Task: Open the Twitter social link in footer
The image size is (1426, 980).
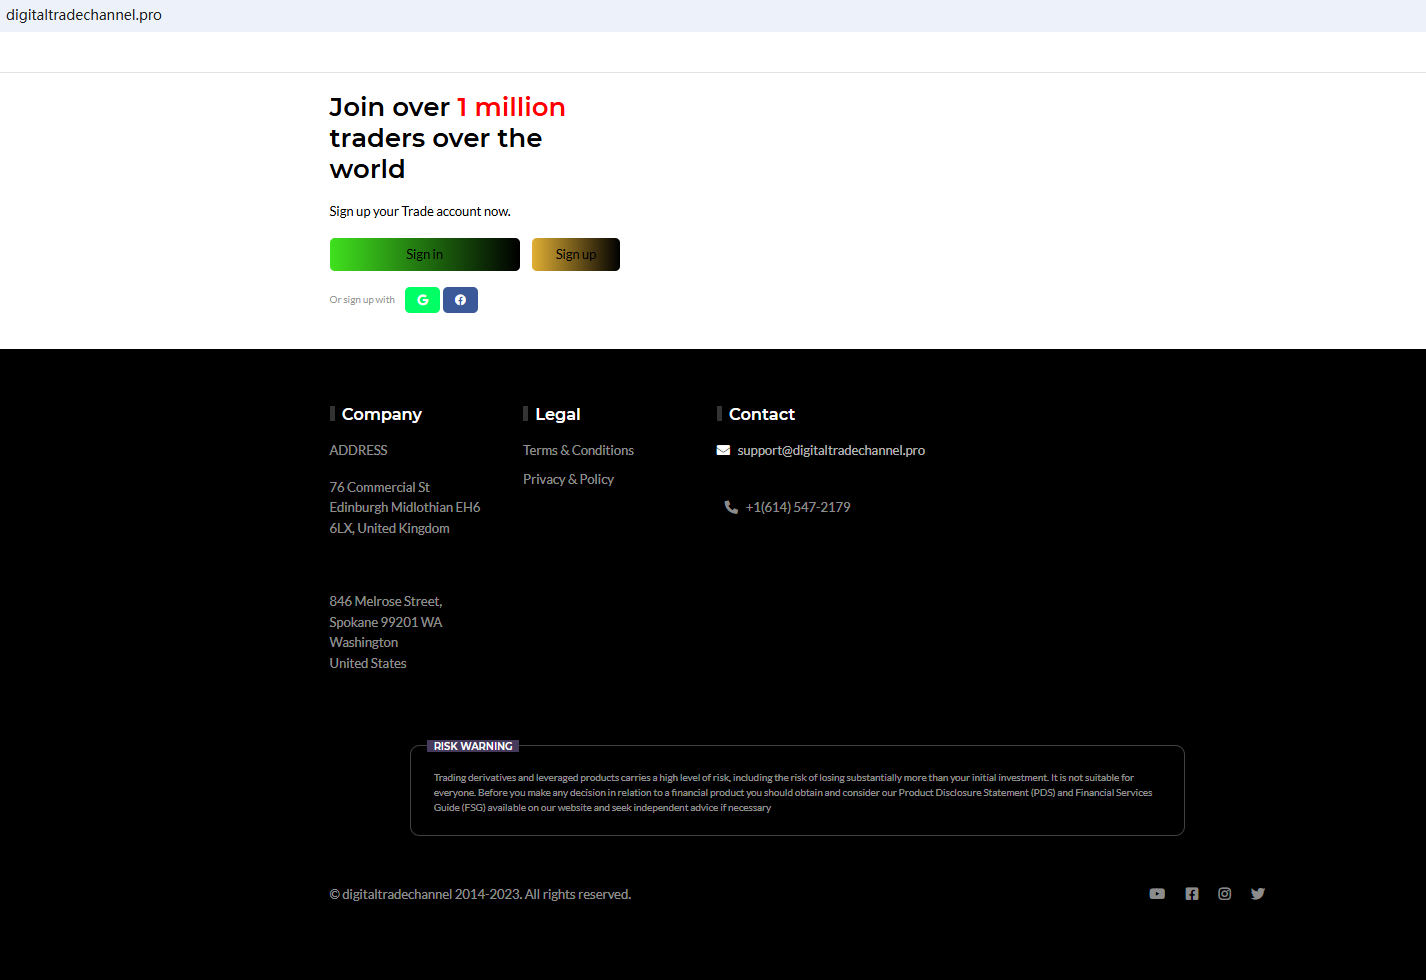Action: coord(1258,894)
